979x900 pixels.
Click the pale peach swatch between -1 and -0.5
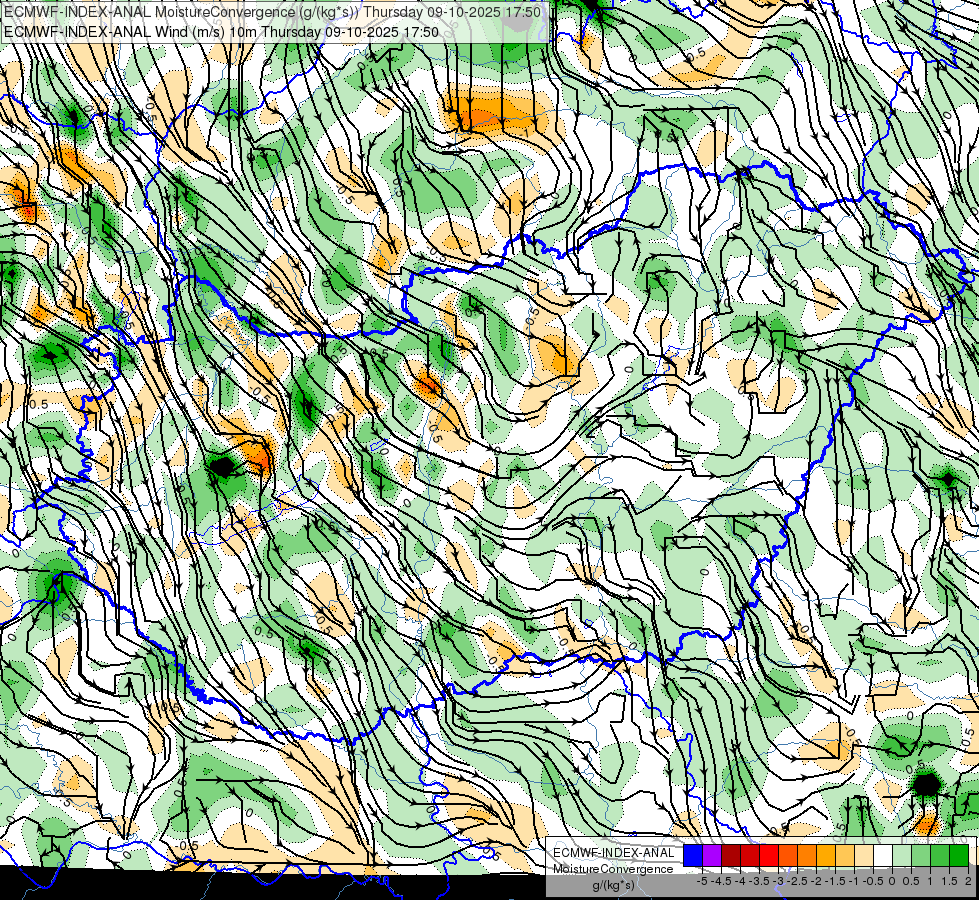pos(864,855)
